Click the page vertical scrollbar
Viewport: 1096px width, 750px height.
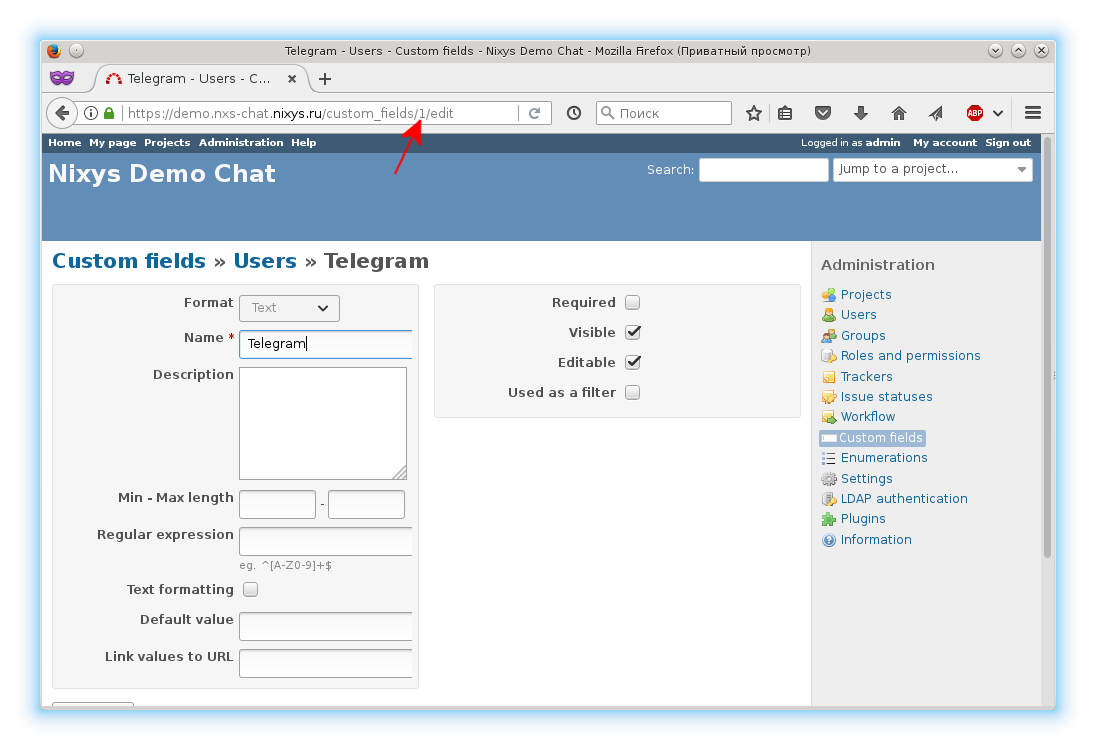coord(1047,349)
